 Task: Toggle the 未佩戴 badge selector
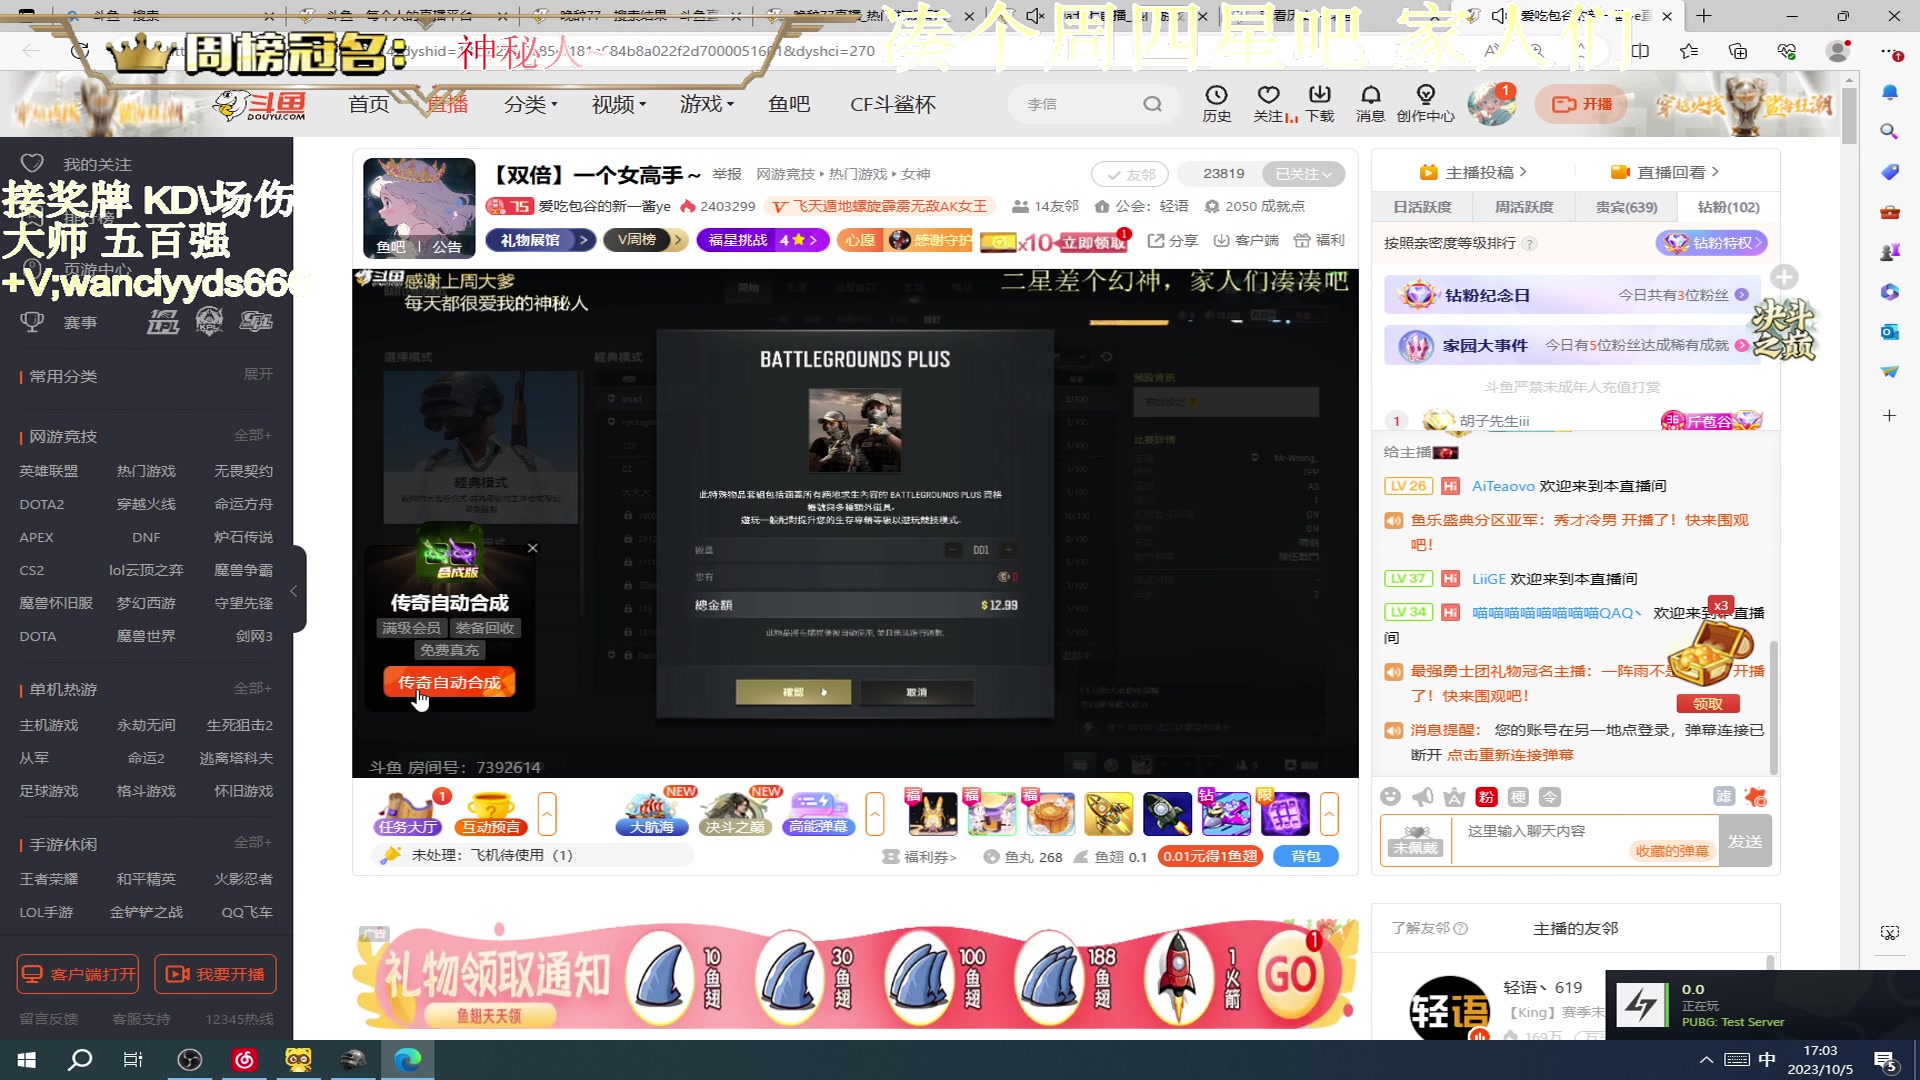1415,841
